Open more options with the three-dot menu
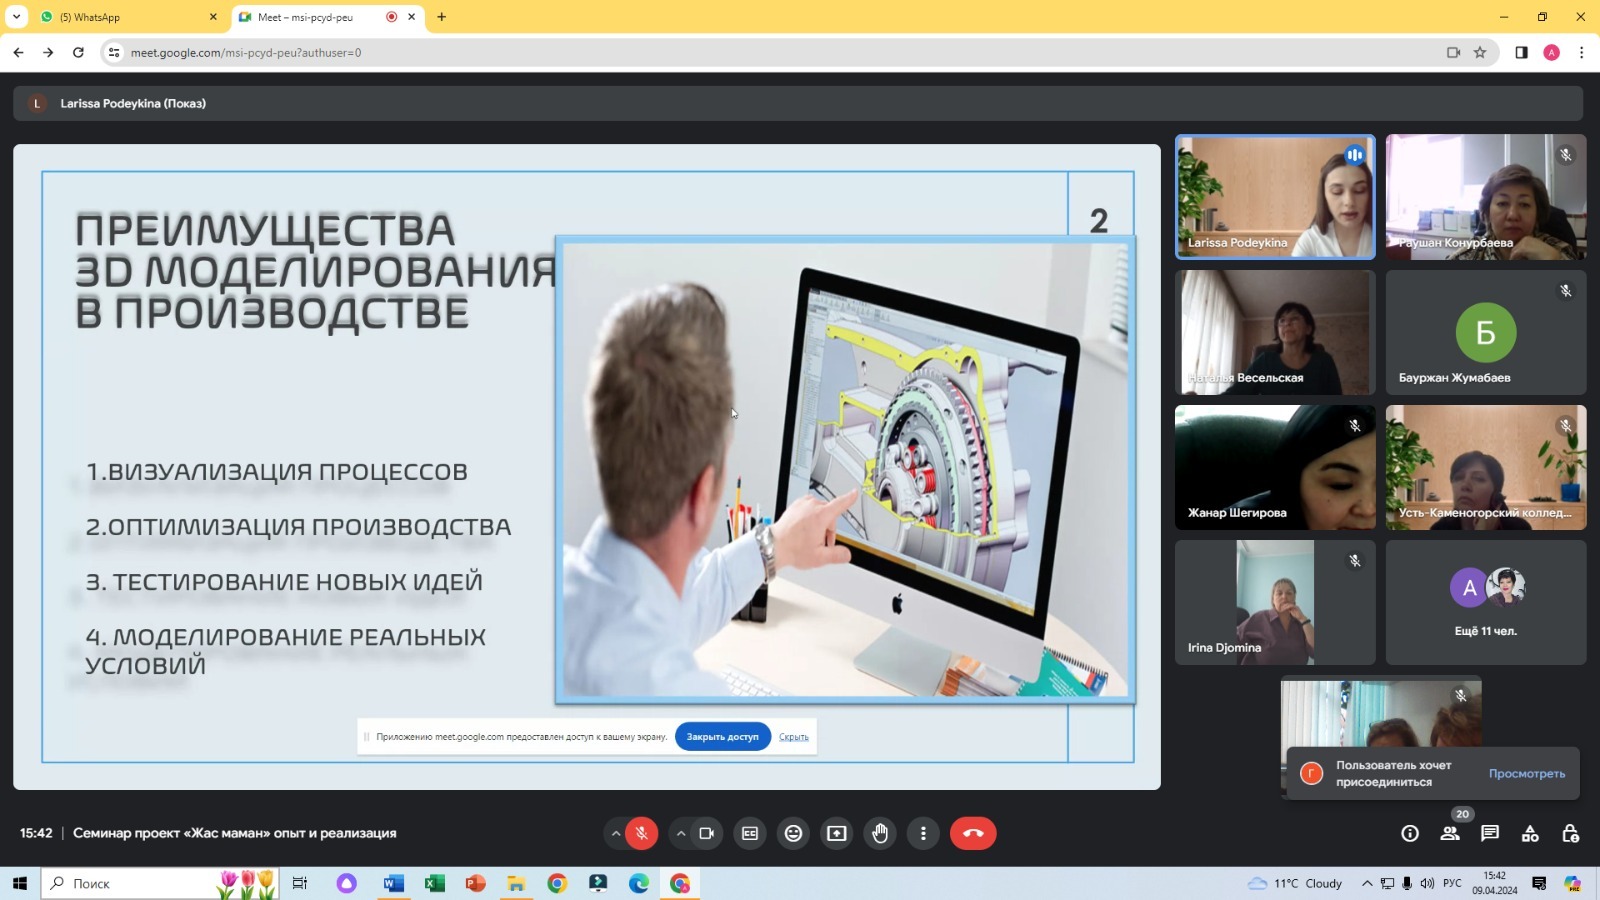 (922, 832)
